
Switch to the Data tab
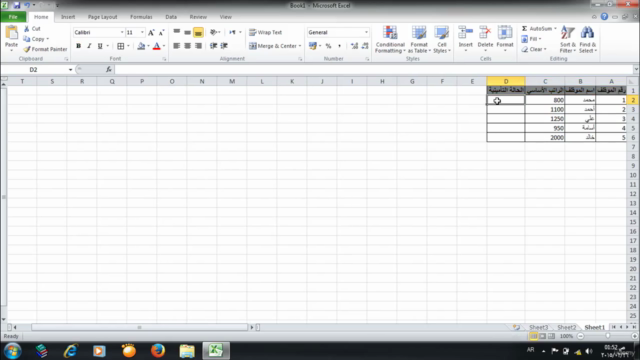pos(171,17)
